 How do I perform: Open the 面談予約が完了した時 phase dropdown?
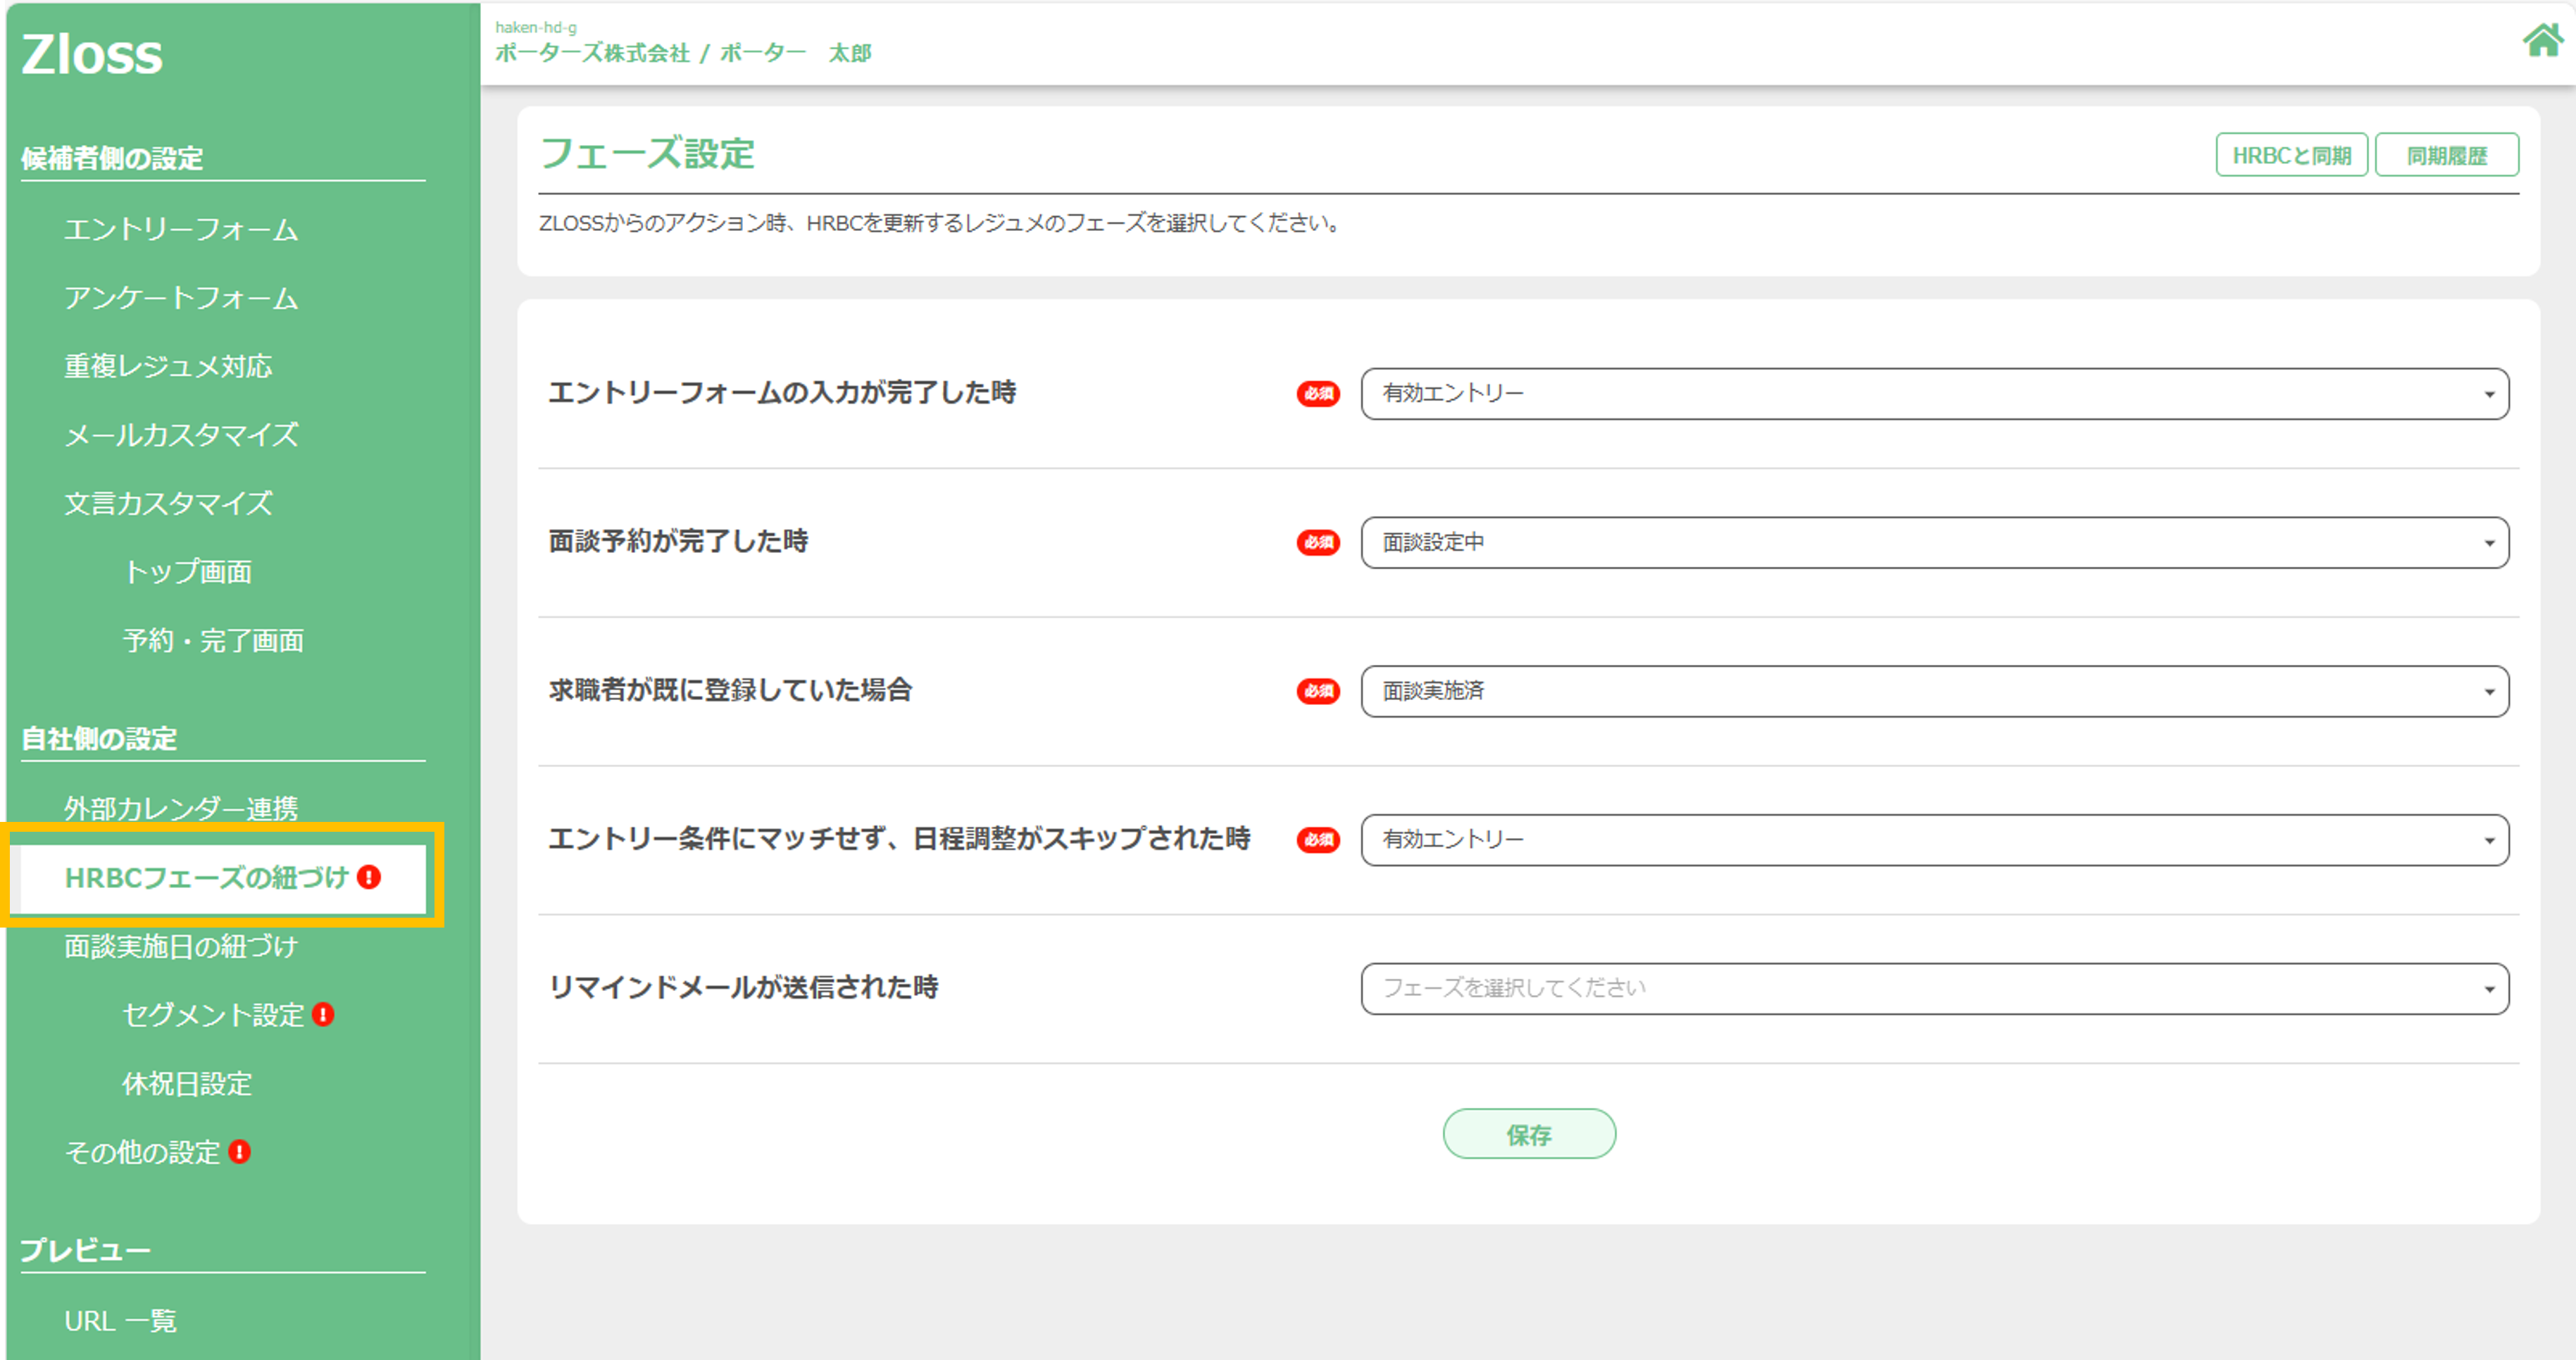[1933, 543]
